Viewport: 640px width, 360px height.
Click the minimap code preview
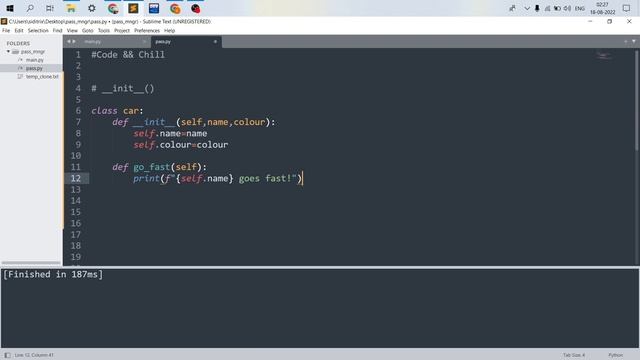pos(604,55)
